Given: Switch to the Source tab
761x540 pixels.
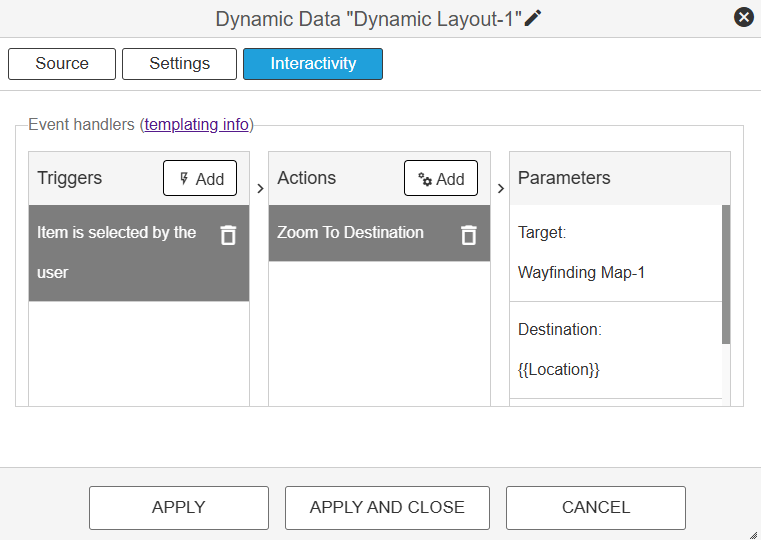Looking at the screenshot, I should [x=62, y=64].
